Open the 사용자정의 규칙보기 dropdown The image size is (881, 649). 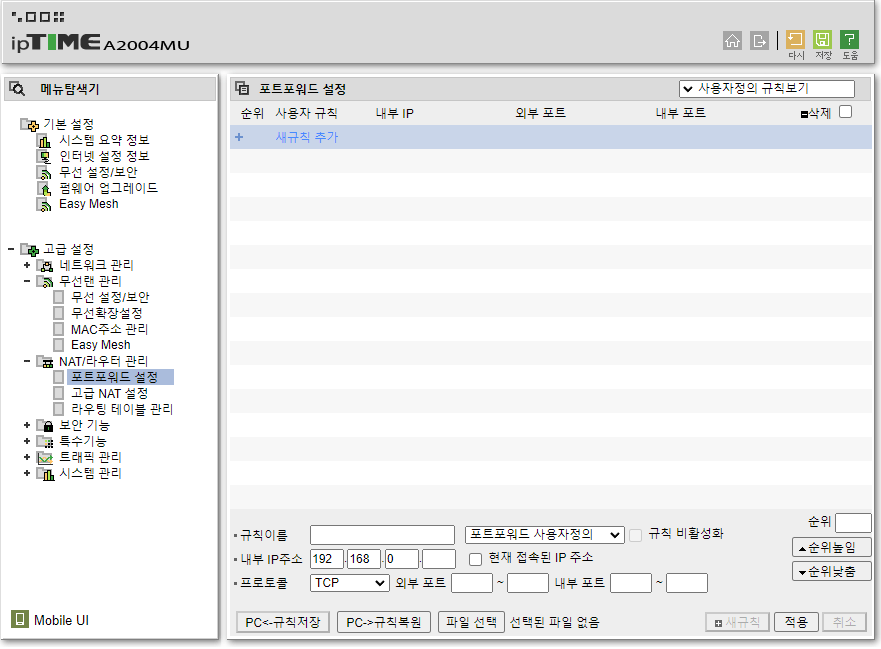[766, 88]
